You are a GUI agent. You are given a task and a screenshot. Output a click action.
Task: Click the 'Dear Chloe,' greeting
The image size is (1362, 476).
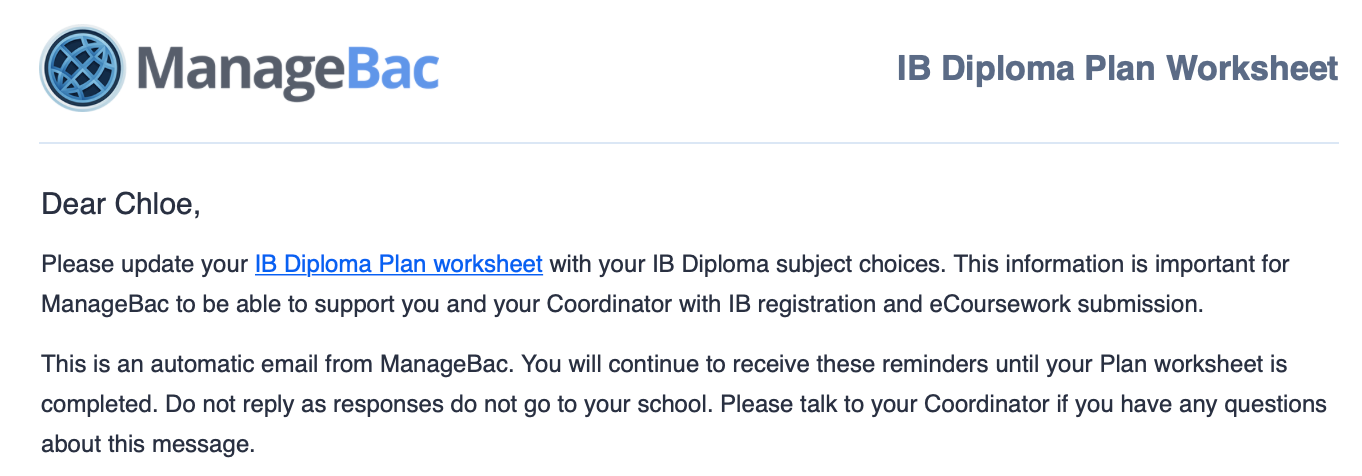(x=121, y=205)
